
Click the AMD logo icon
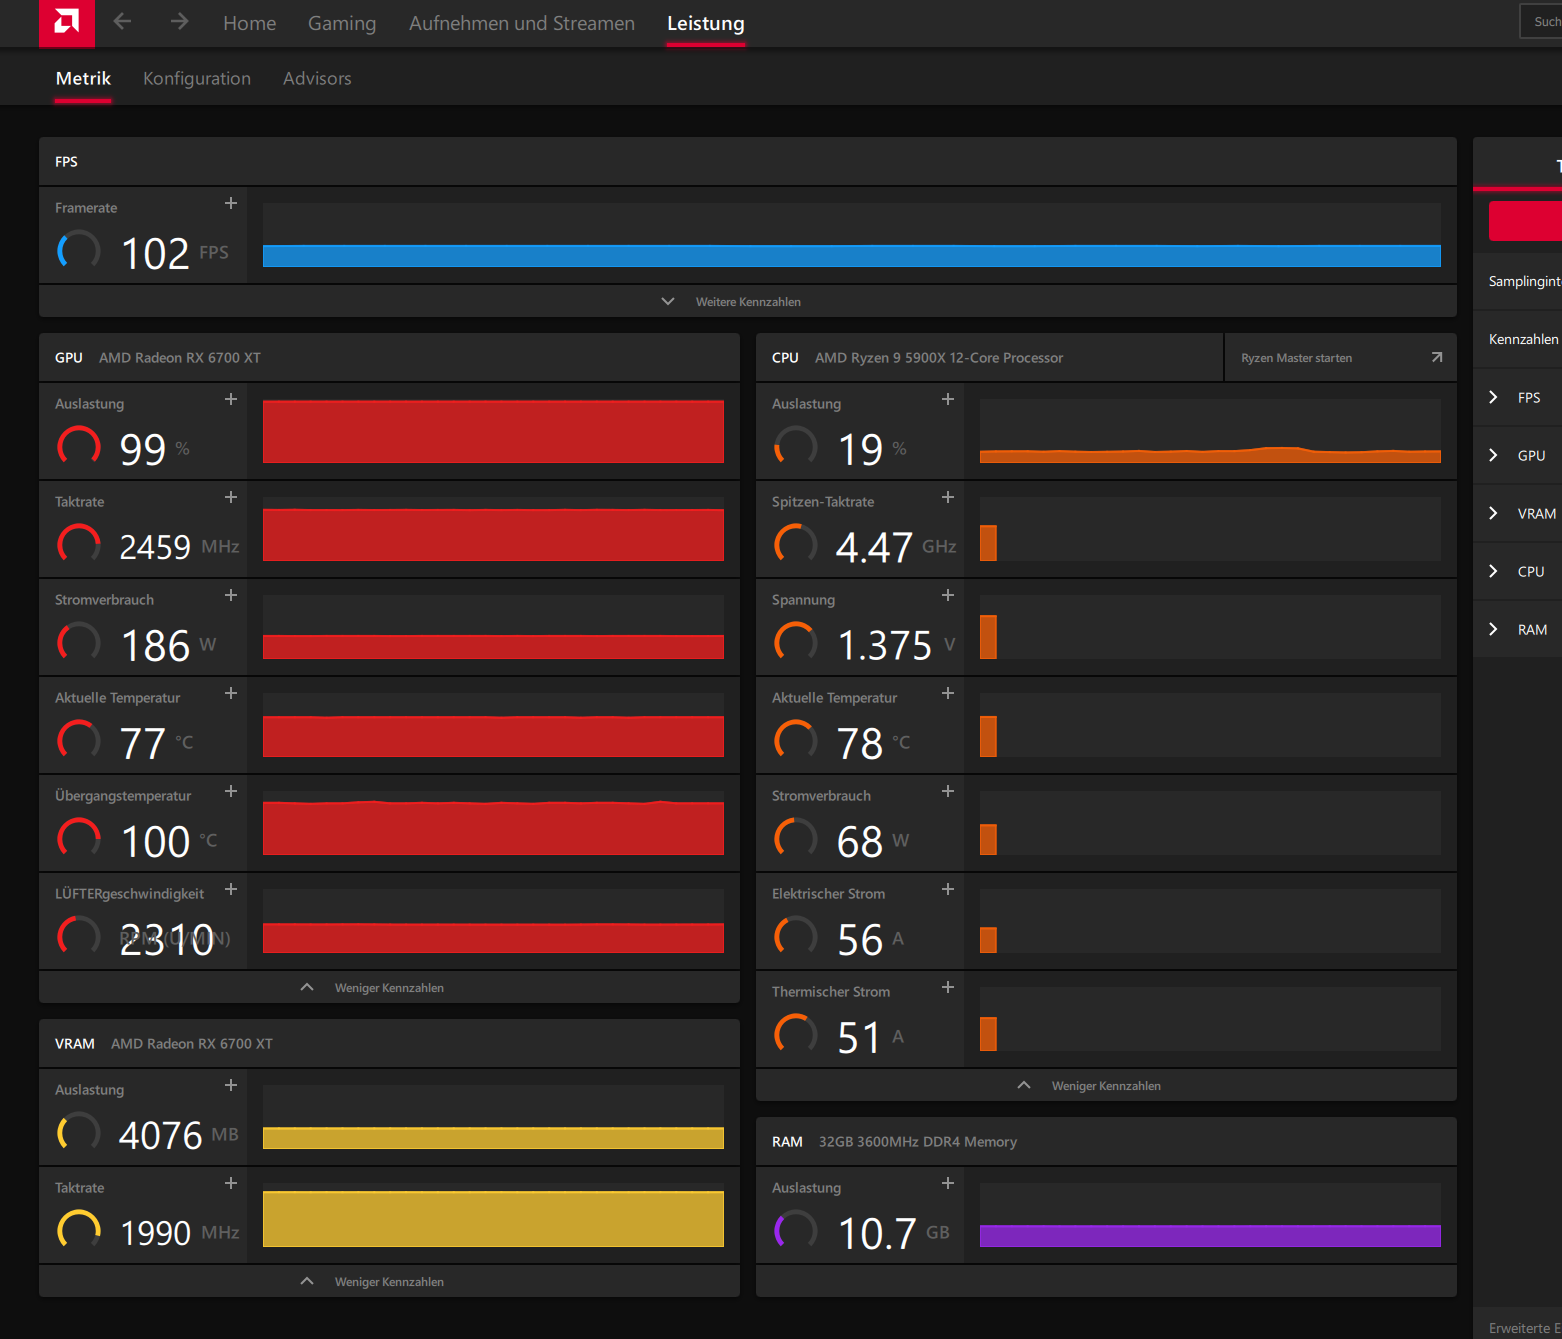click(67, 22)
